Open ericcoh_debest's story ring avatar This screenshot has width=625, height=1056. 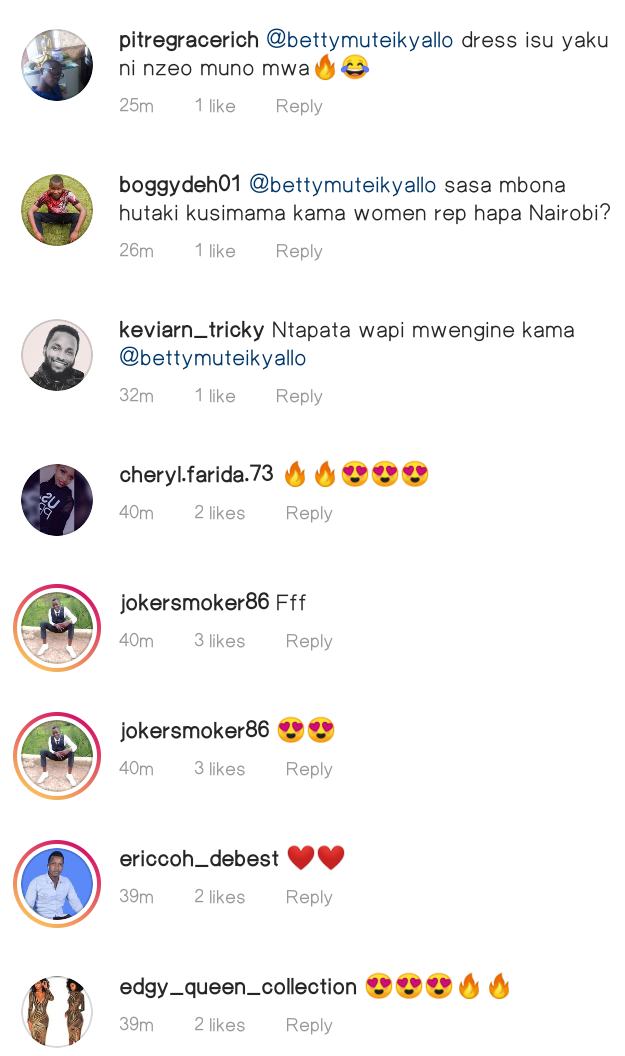[x=57, y=884]
